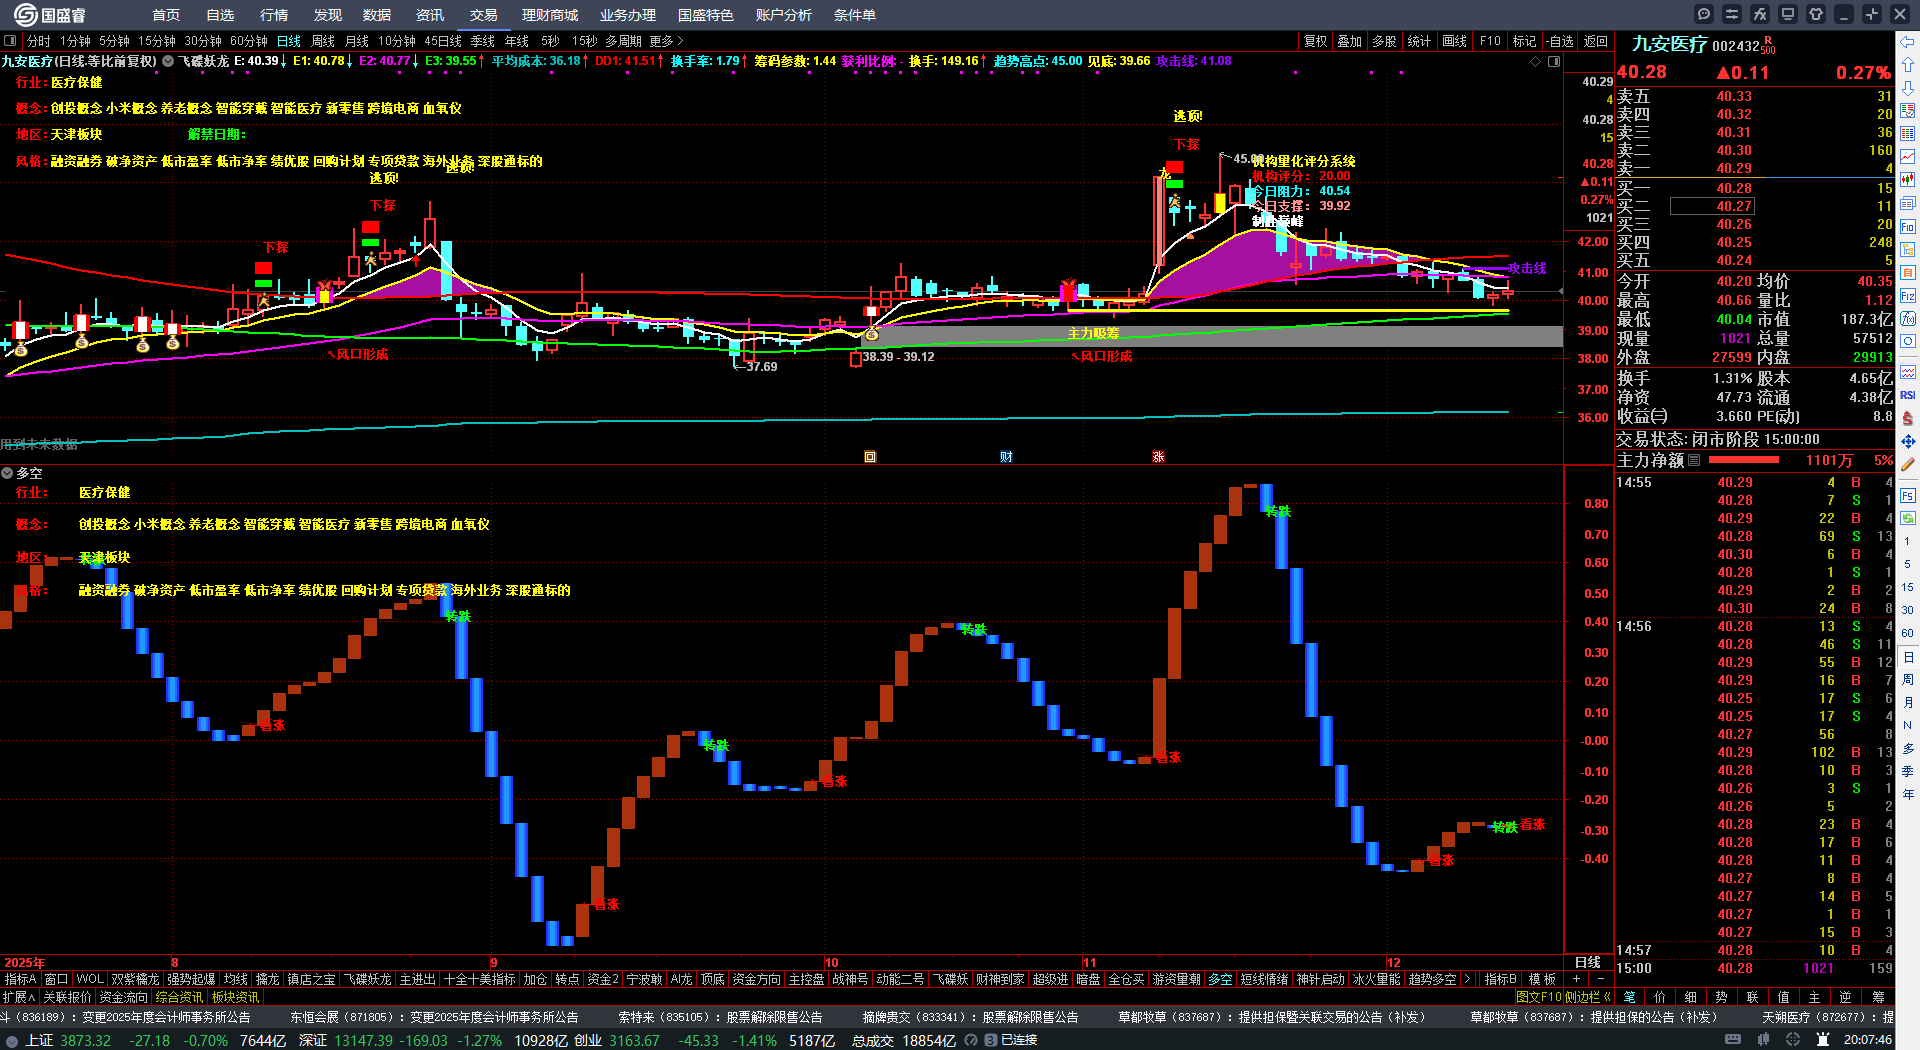Click the F12 icon in right sidebar

[x=1908, y=295]
